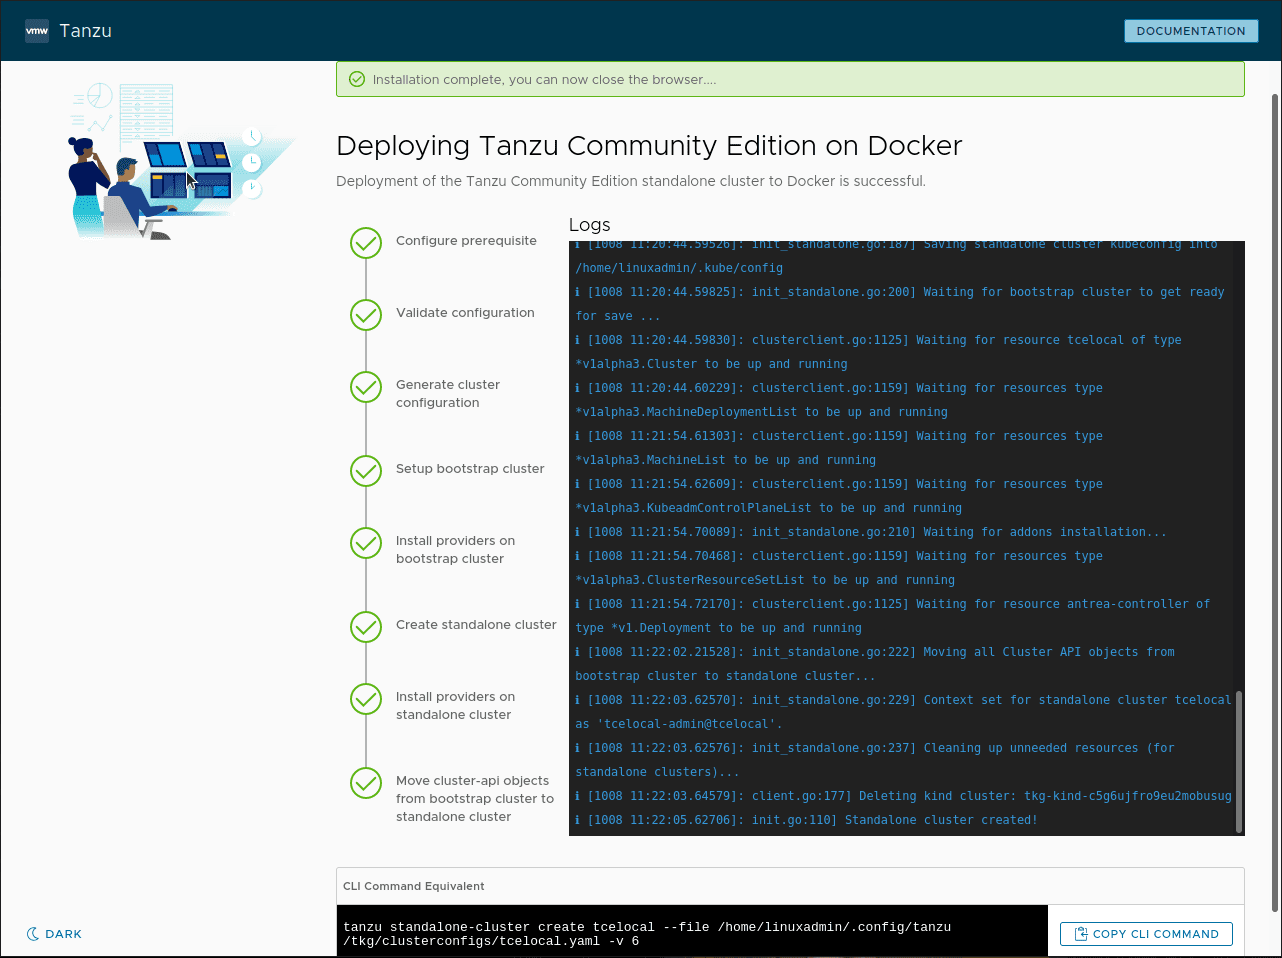Select the 'Setup bootstrap cluster' step label
The width and height of the screenshot is (1282, 958).
click(470, 469)
